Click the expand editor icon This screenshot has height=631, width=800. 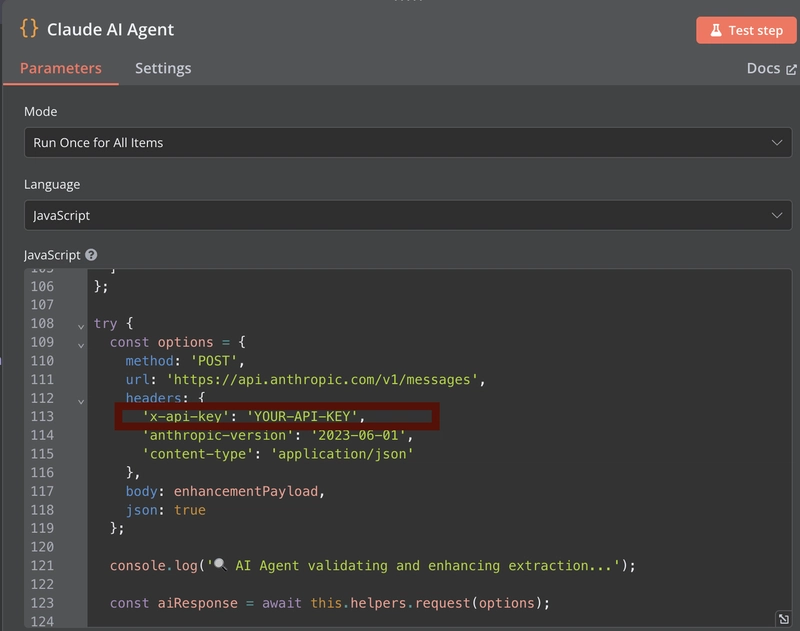click(784, 618)
